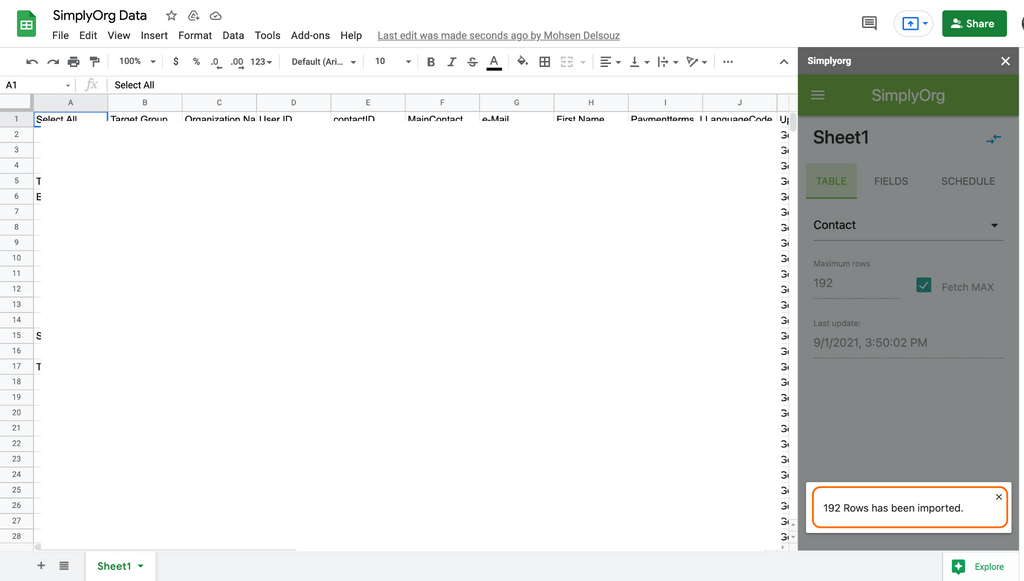
Task: Open the vertical align dropdown
Action: coord(639,61)
